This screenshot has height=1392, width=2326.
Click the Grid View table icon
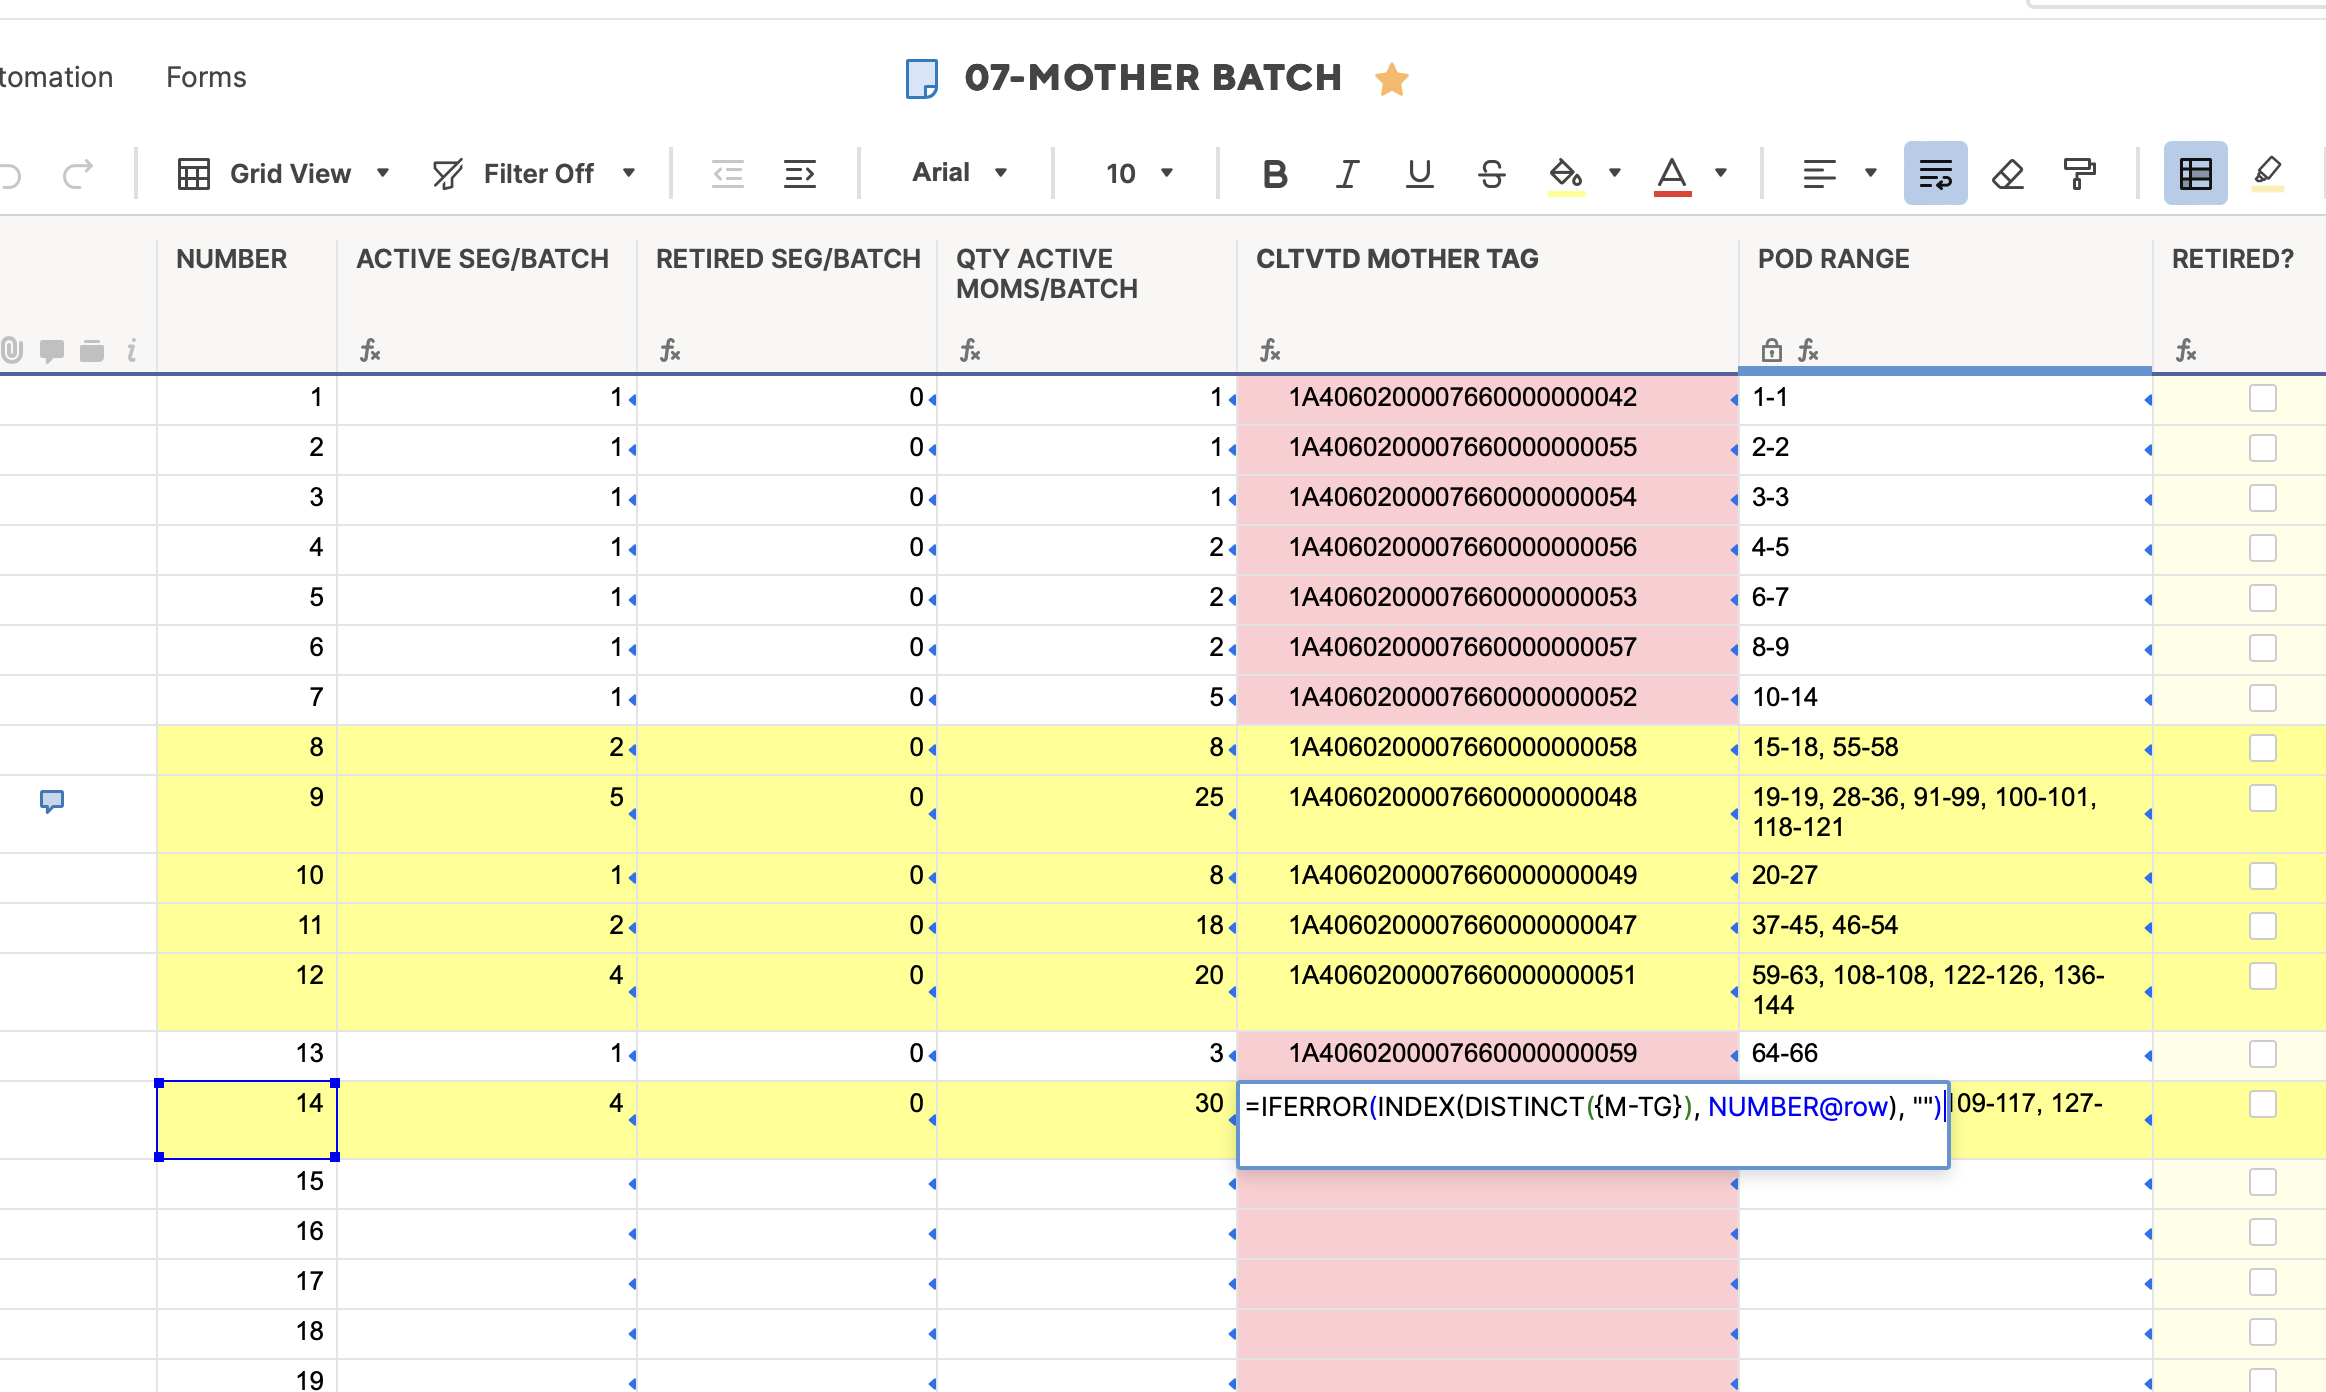point(193,174)
